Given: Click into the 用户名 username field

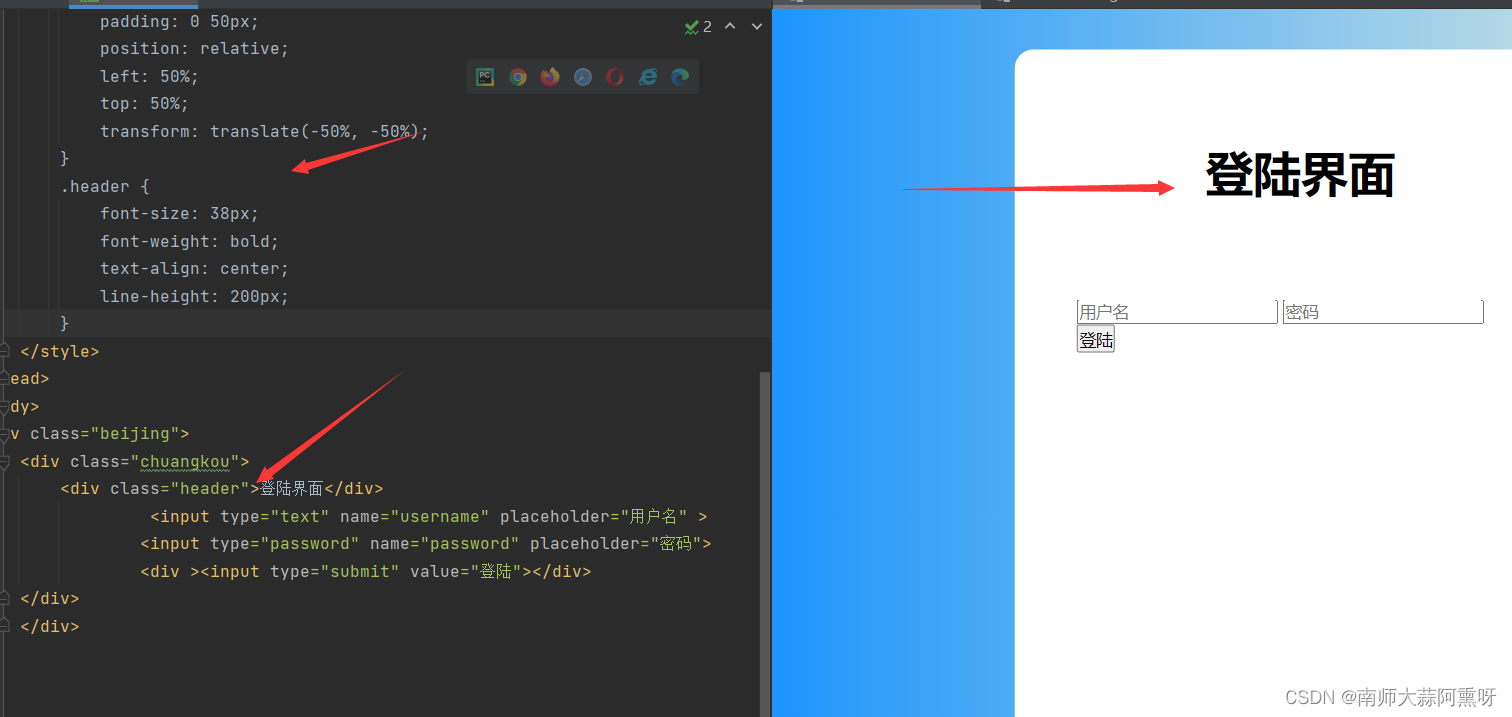Looking at the screenshot, I should tap(1177, 312).
